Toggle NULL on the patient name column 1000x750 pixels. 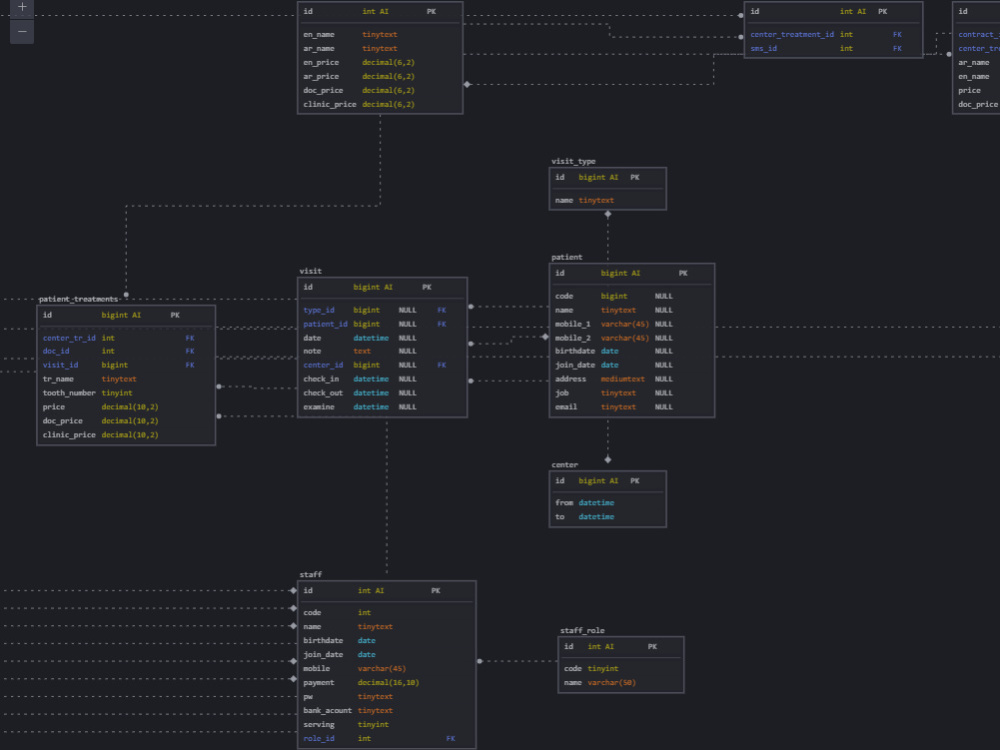pos(664,310)
